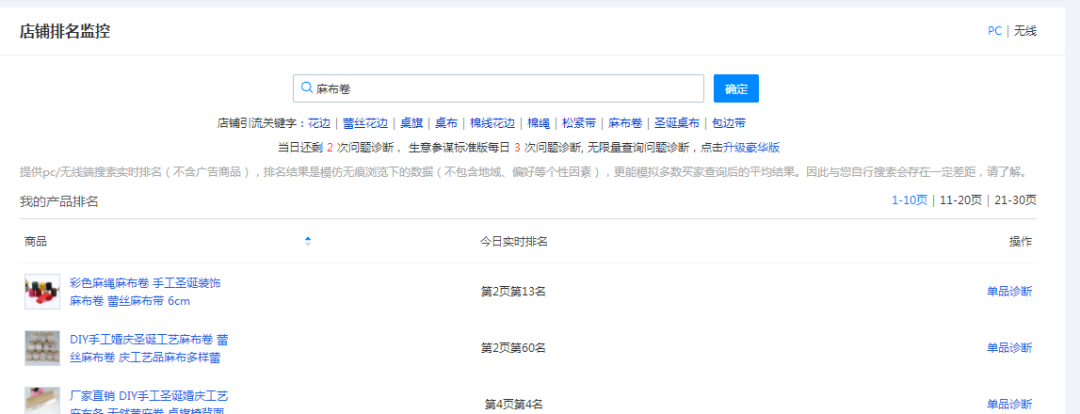Open the 厂家直销 product thumbnail
Screen dimensions: 1080x414
coord(42,400)
